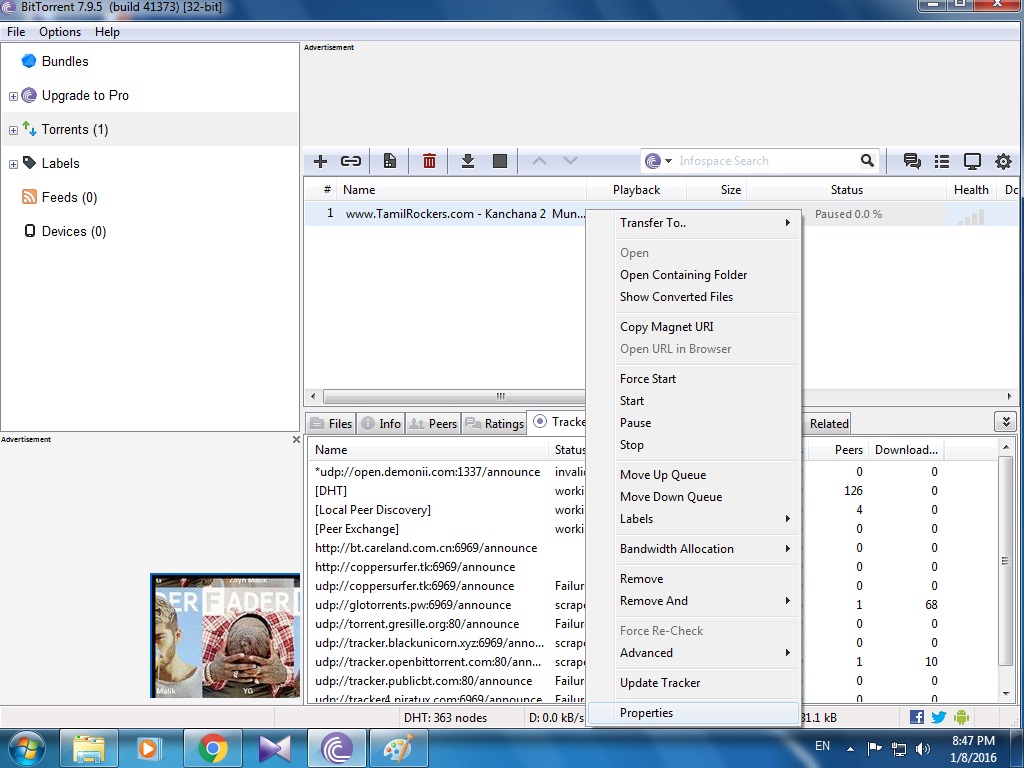Switch to the Files tab
Image resolution: width=1024 pixels, height=768 pixels.
click(x=331, y=423)
